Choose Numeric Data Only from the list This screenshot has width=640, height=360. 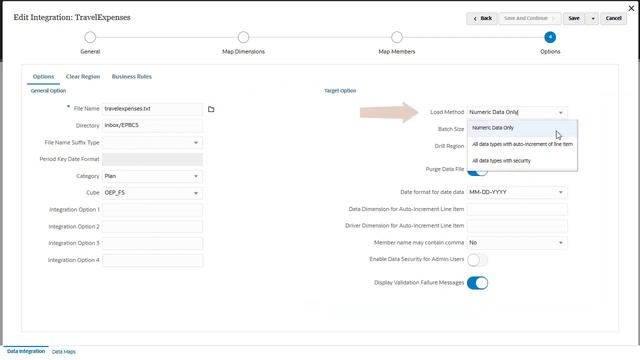click(522, 128)
